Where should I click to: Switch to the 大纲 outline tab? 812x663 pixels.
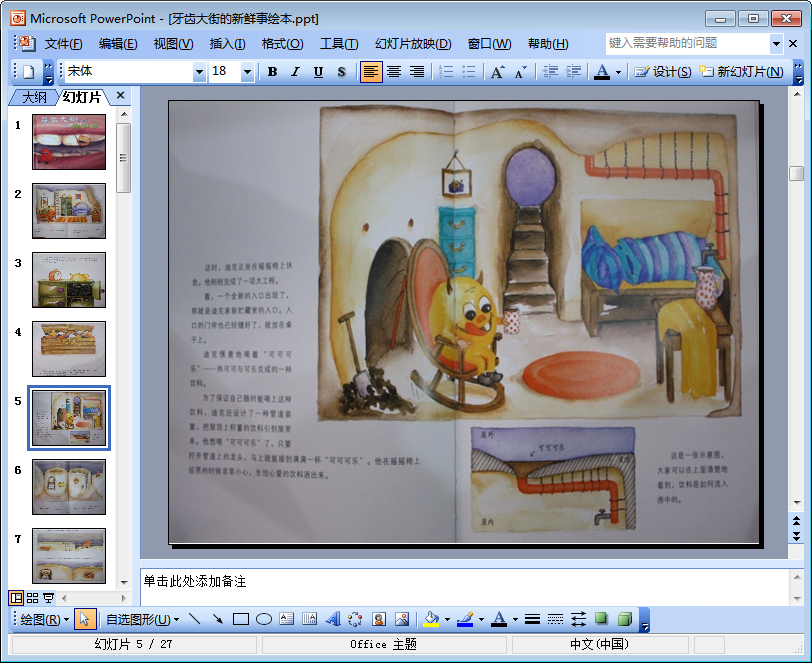tap(34, 97)
